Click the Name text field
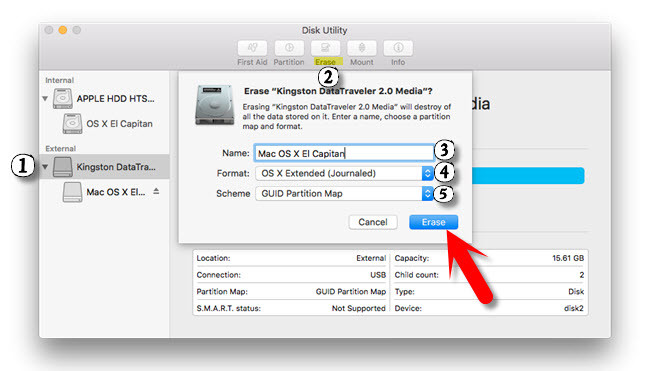Image resolution: width=650 pixels, height=371 pixels. [344, 153]
